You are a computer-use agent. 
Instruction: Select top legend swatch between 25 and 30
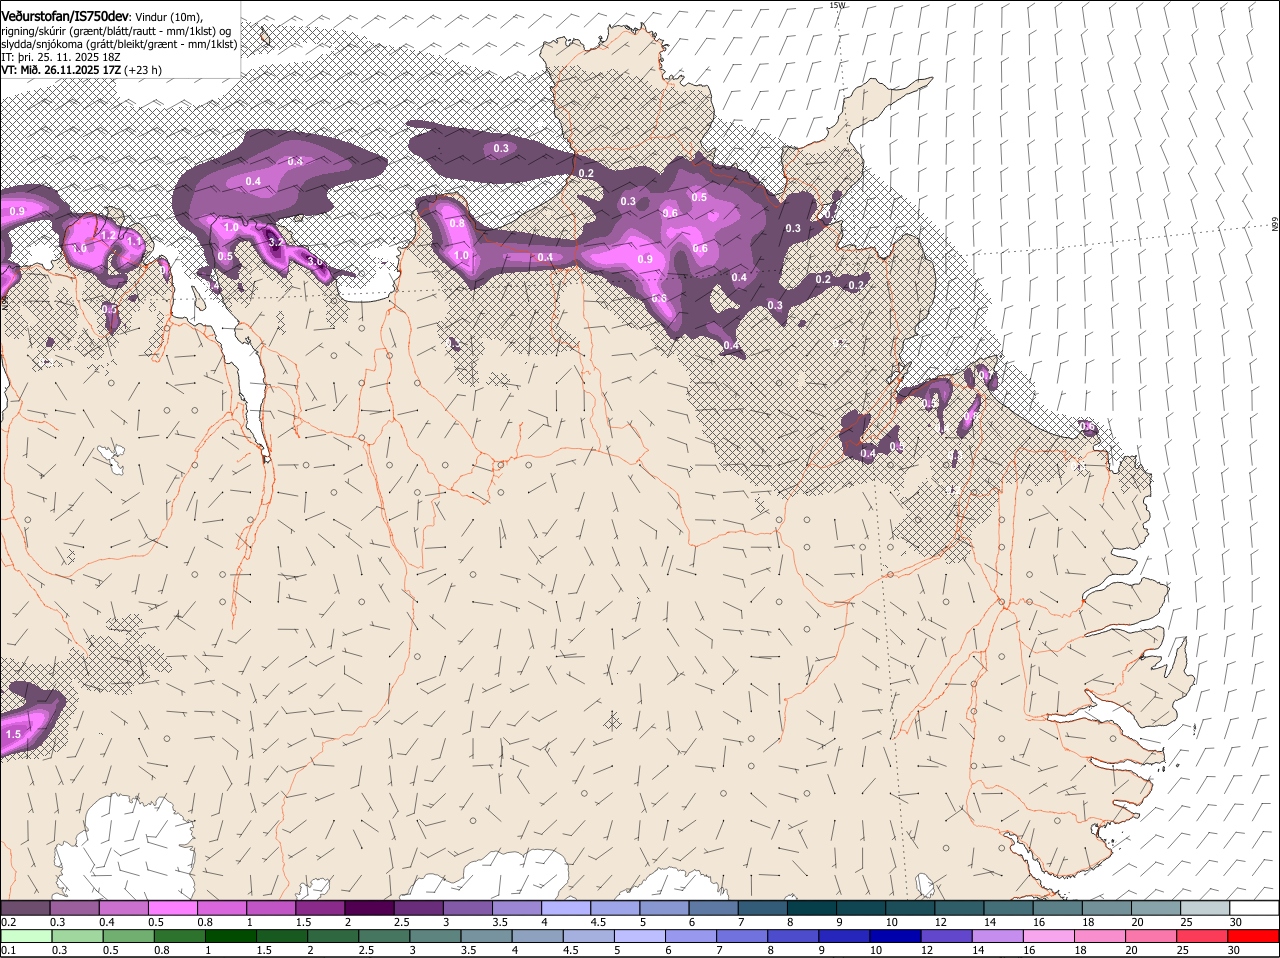pos(1205,907)
